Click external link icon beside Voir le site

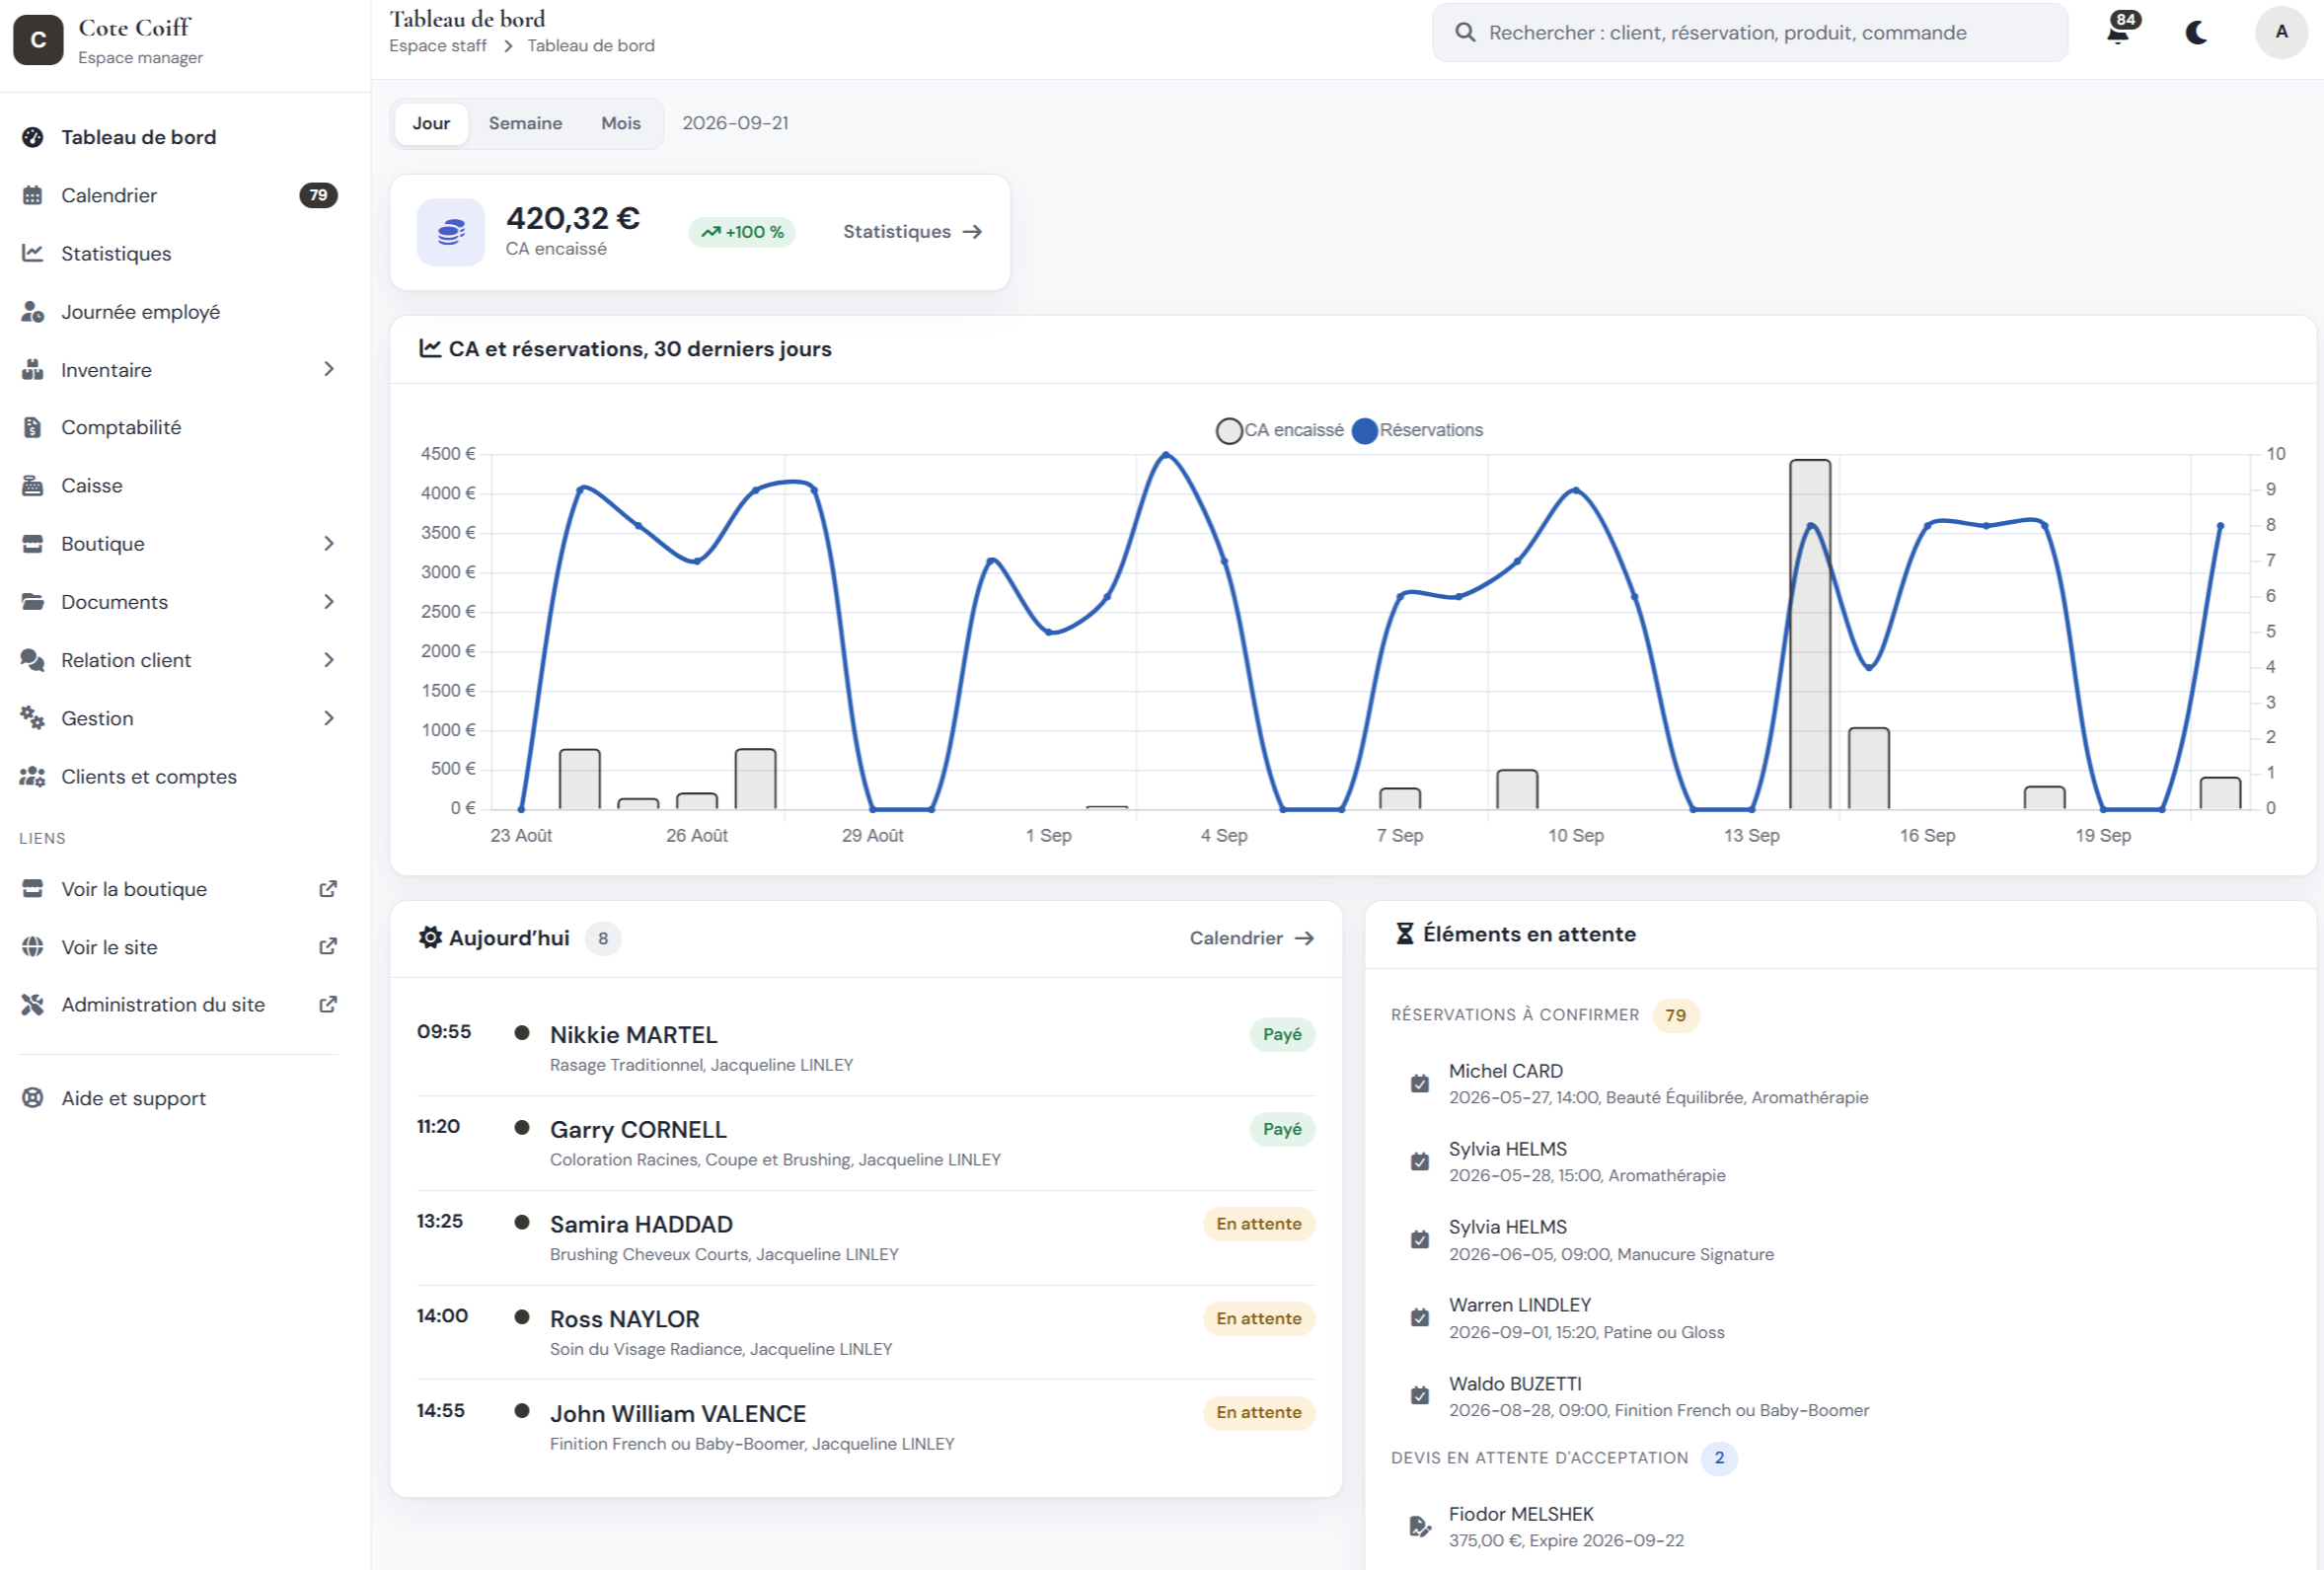(x=328, y=946)
